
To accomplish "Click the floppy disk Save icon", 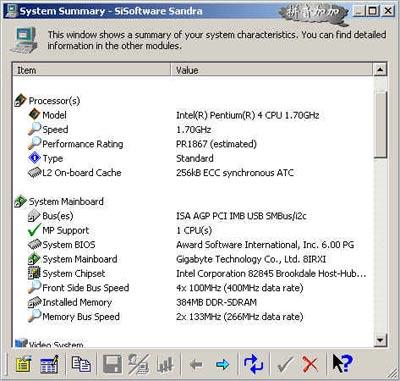I will [112, 364].
